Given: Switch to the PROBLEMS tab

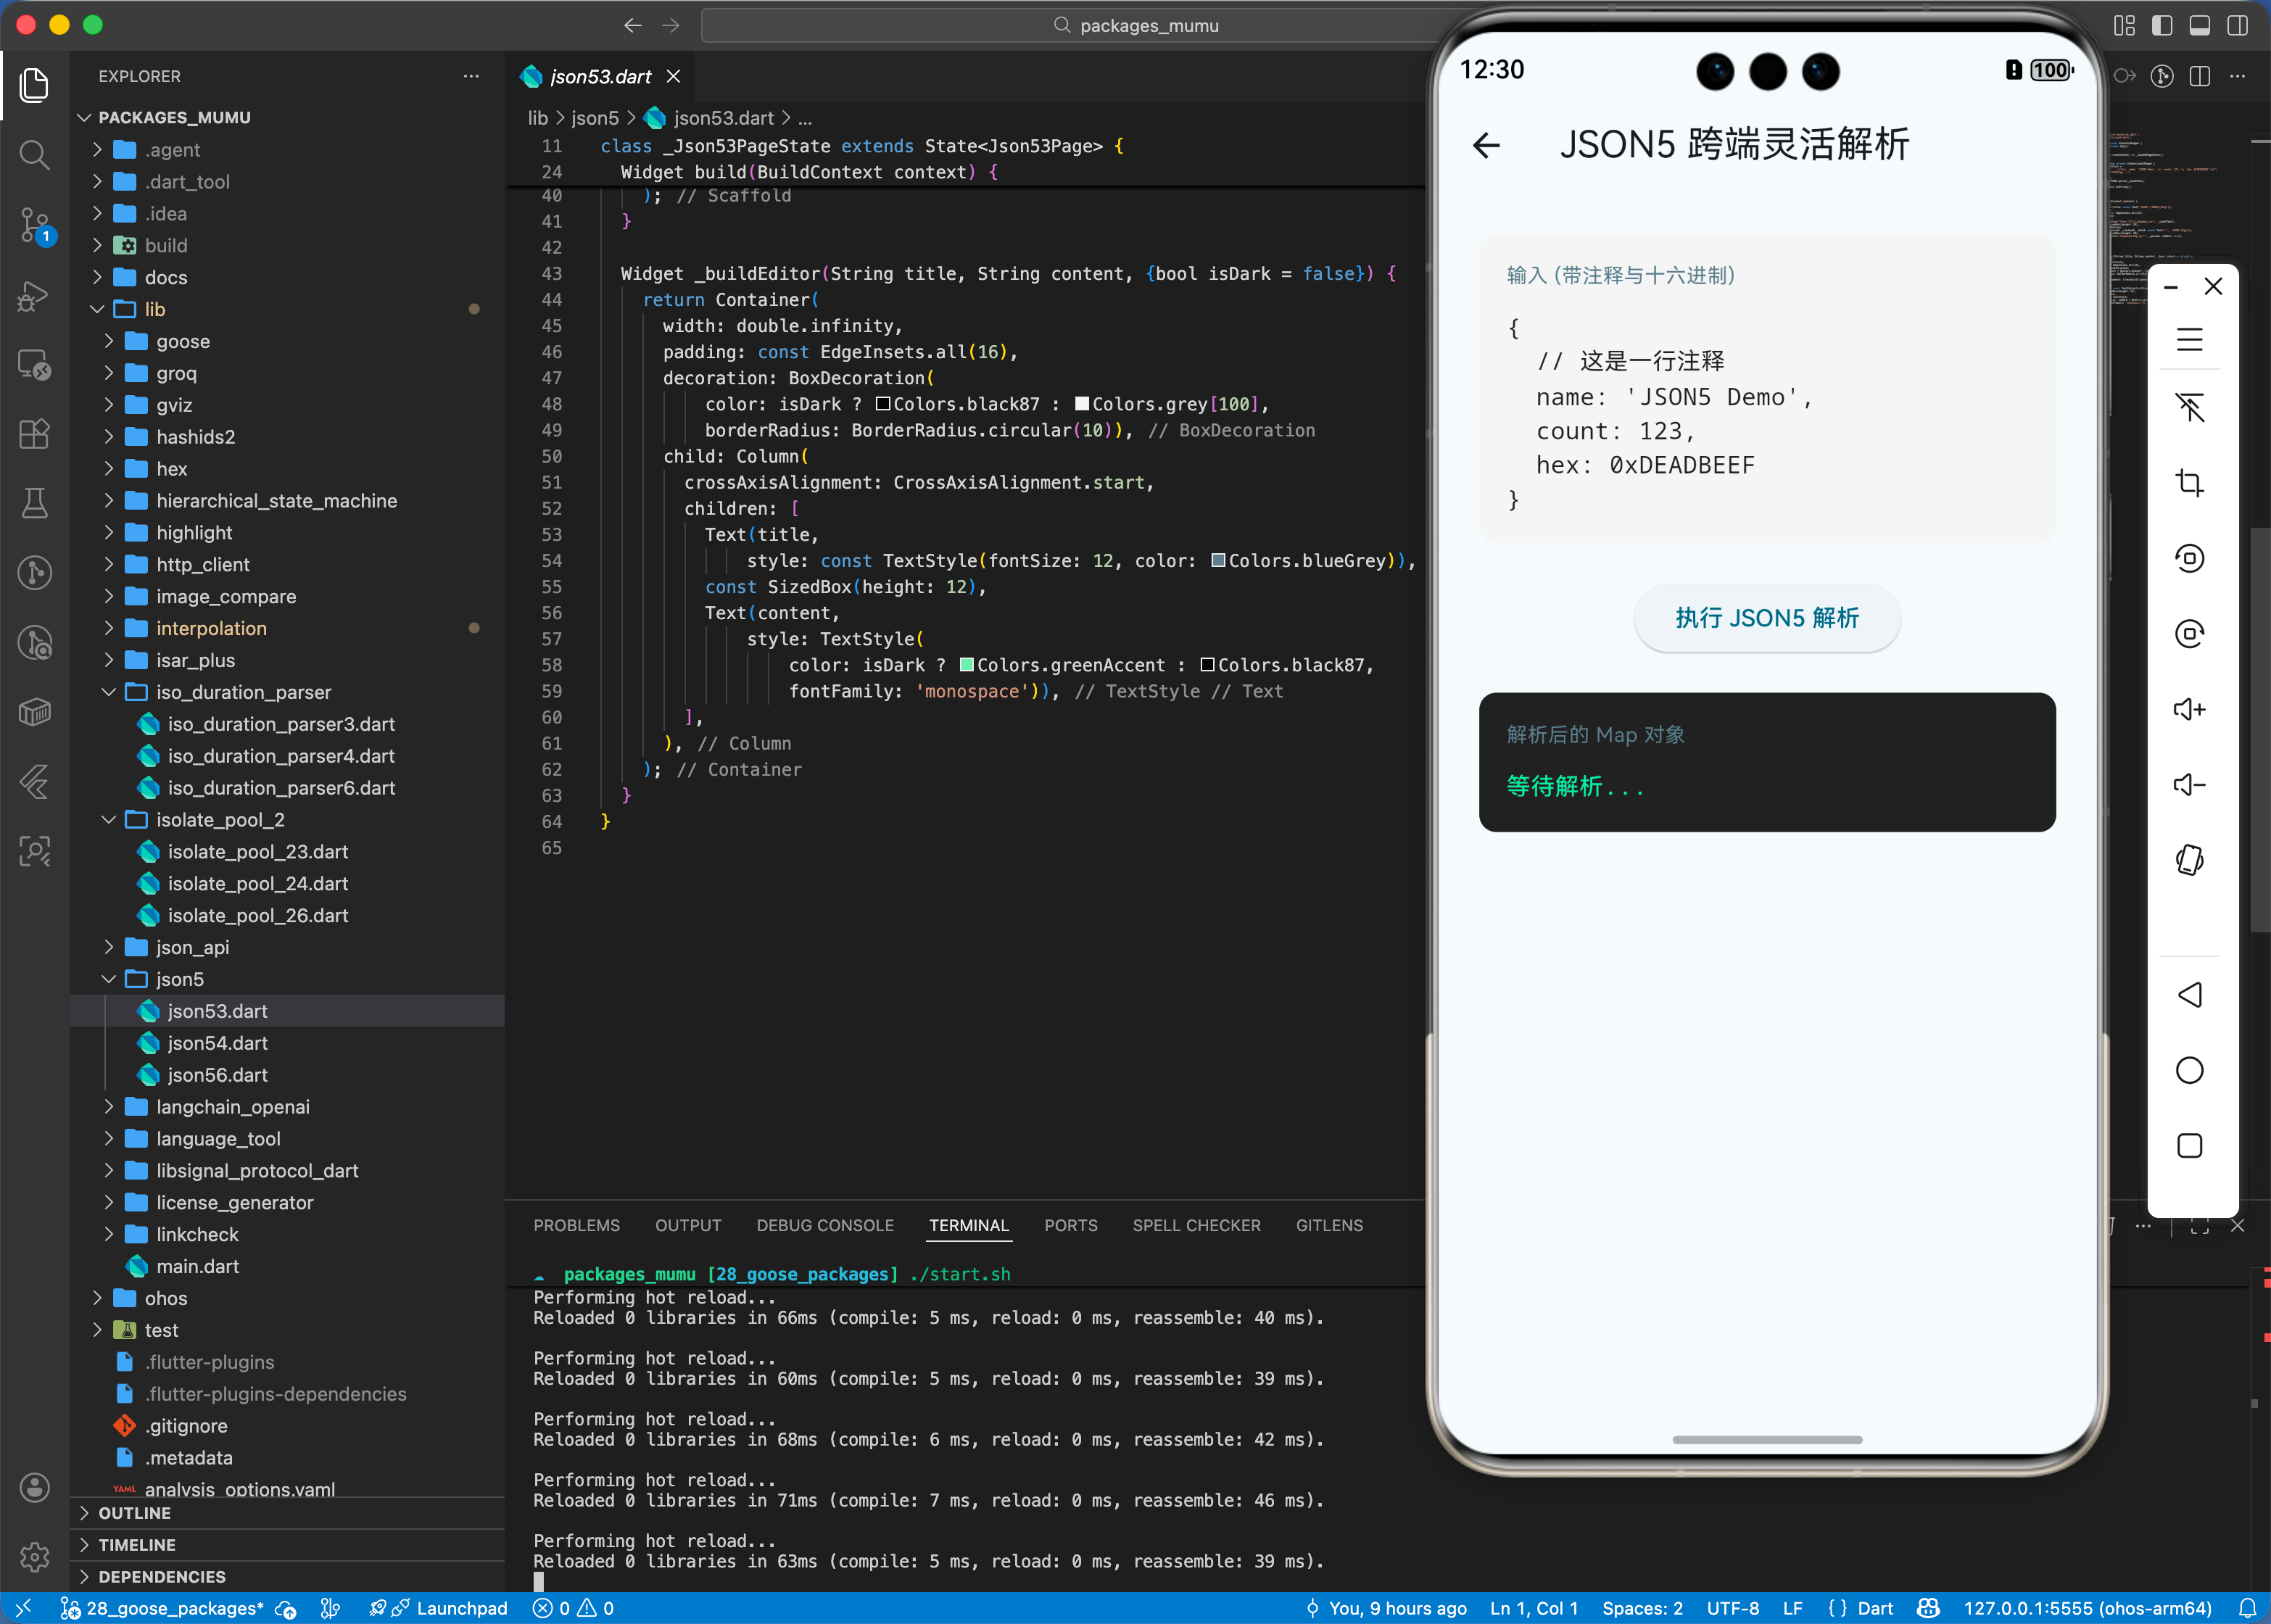Looking at the screenshot, I should (x=576, y=1225).
